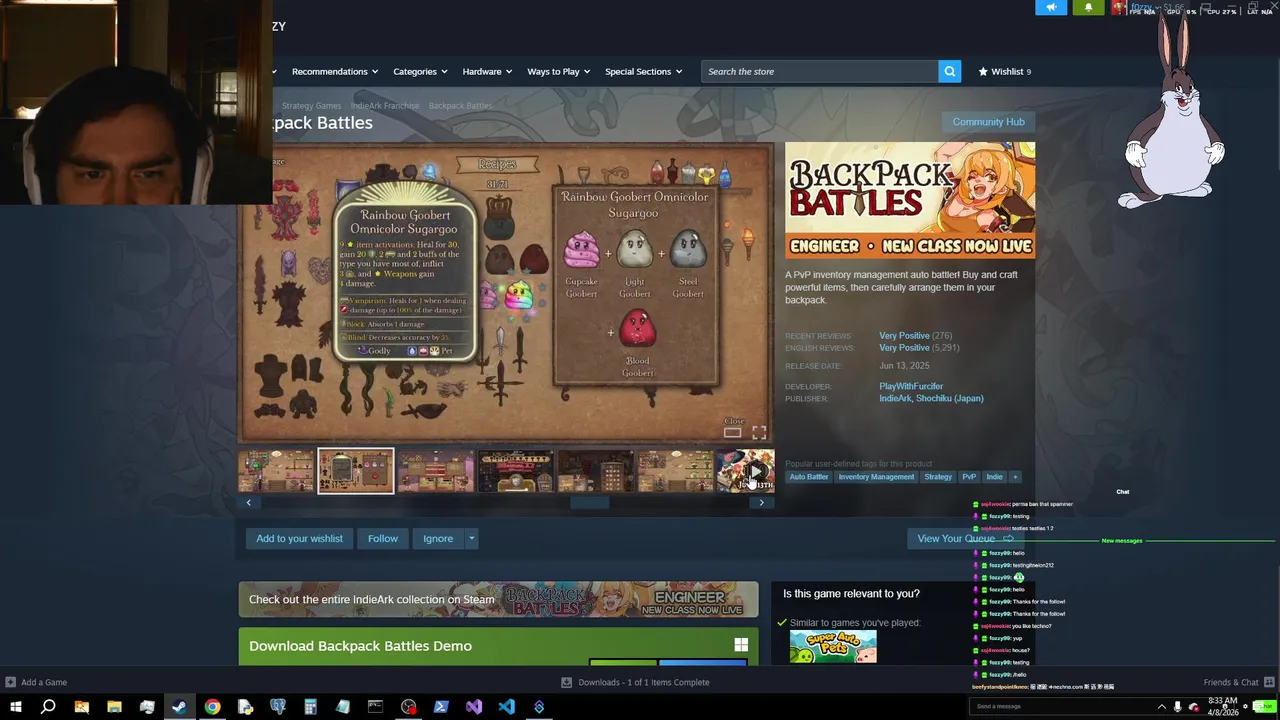The image size is (1280, 720).
Task: Expand the Ways to Play menu
Action: [x=558, y=71]
